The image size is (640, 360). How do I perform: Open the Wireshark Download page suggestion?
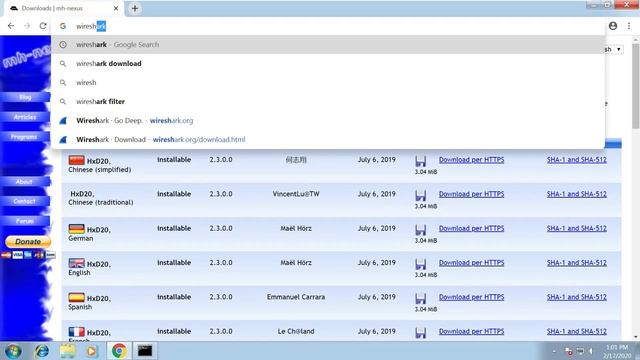328,140
